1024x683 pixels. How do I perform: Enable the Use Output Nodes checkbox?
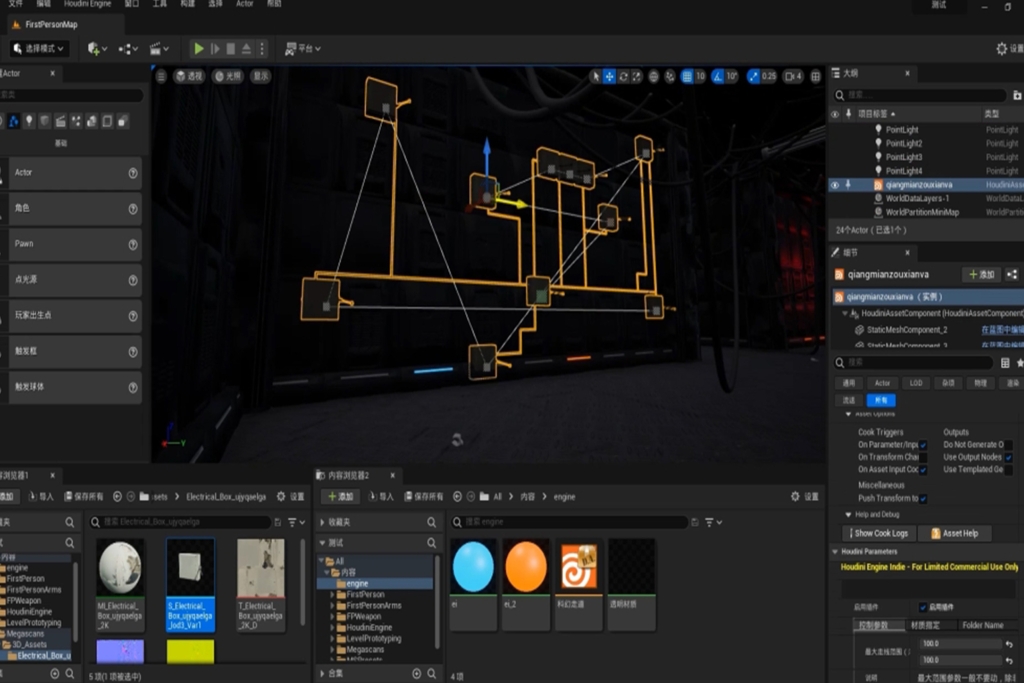point(1008,458)
